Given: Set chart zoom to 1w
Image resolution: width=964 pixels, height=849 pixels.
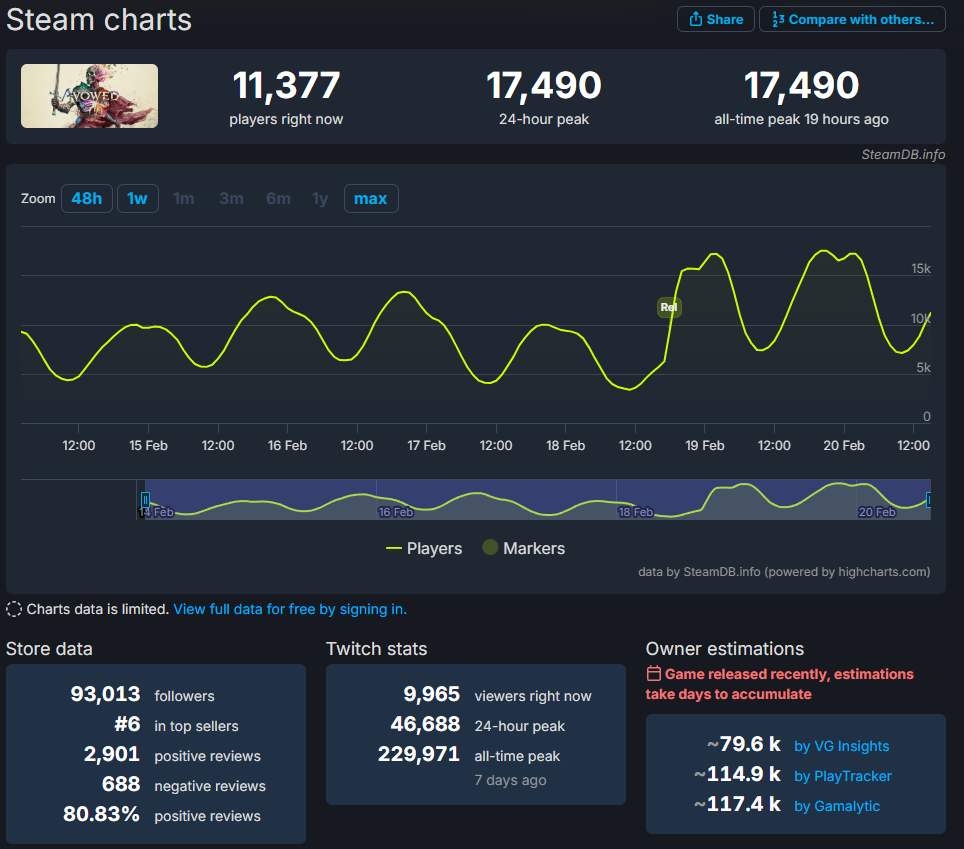Looking at the screenshot, I should click(138, 199).
